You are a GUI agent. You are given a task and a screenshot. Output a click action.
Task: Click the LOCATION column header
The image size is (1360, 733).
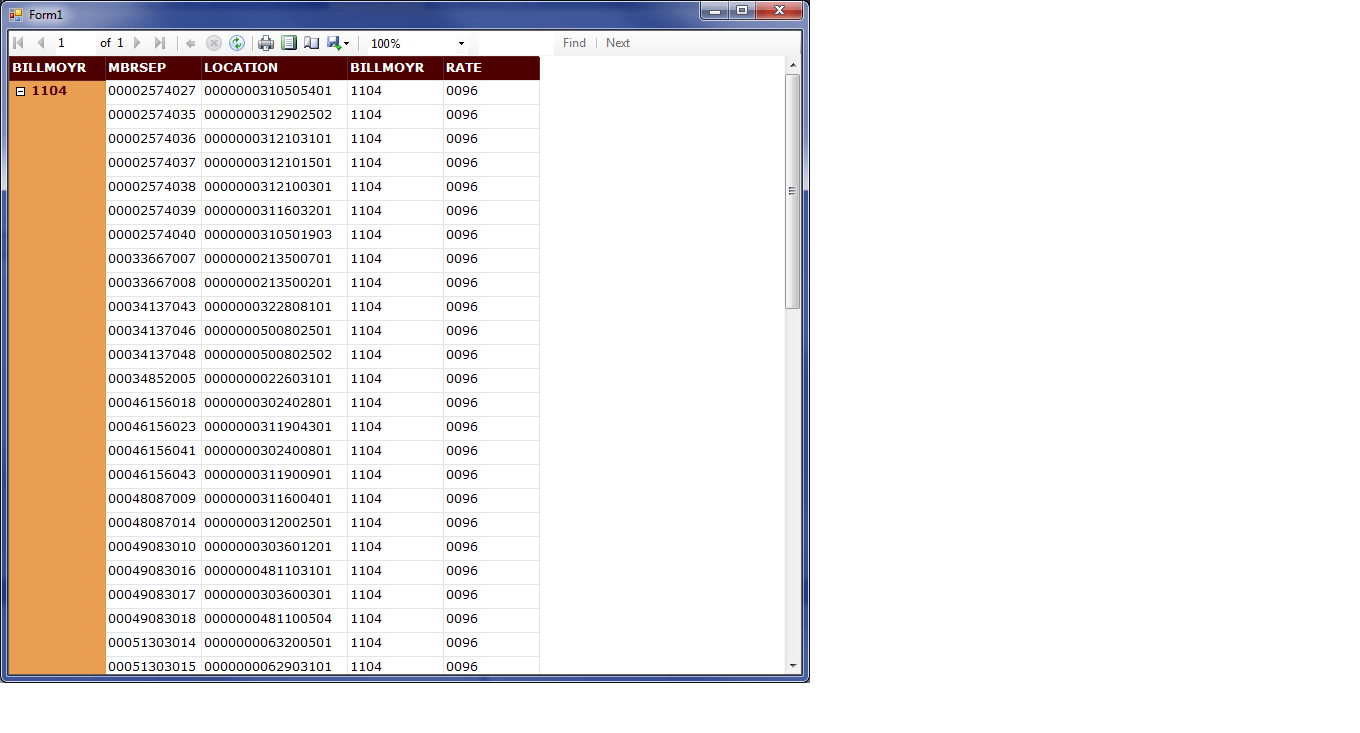pos(274,68)
